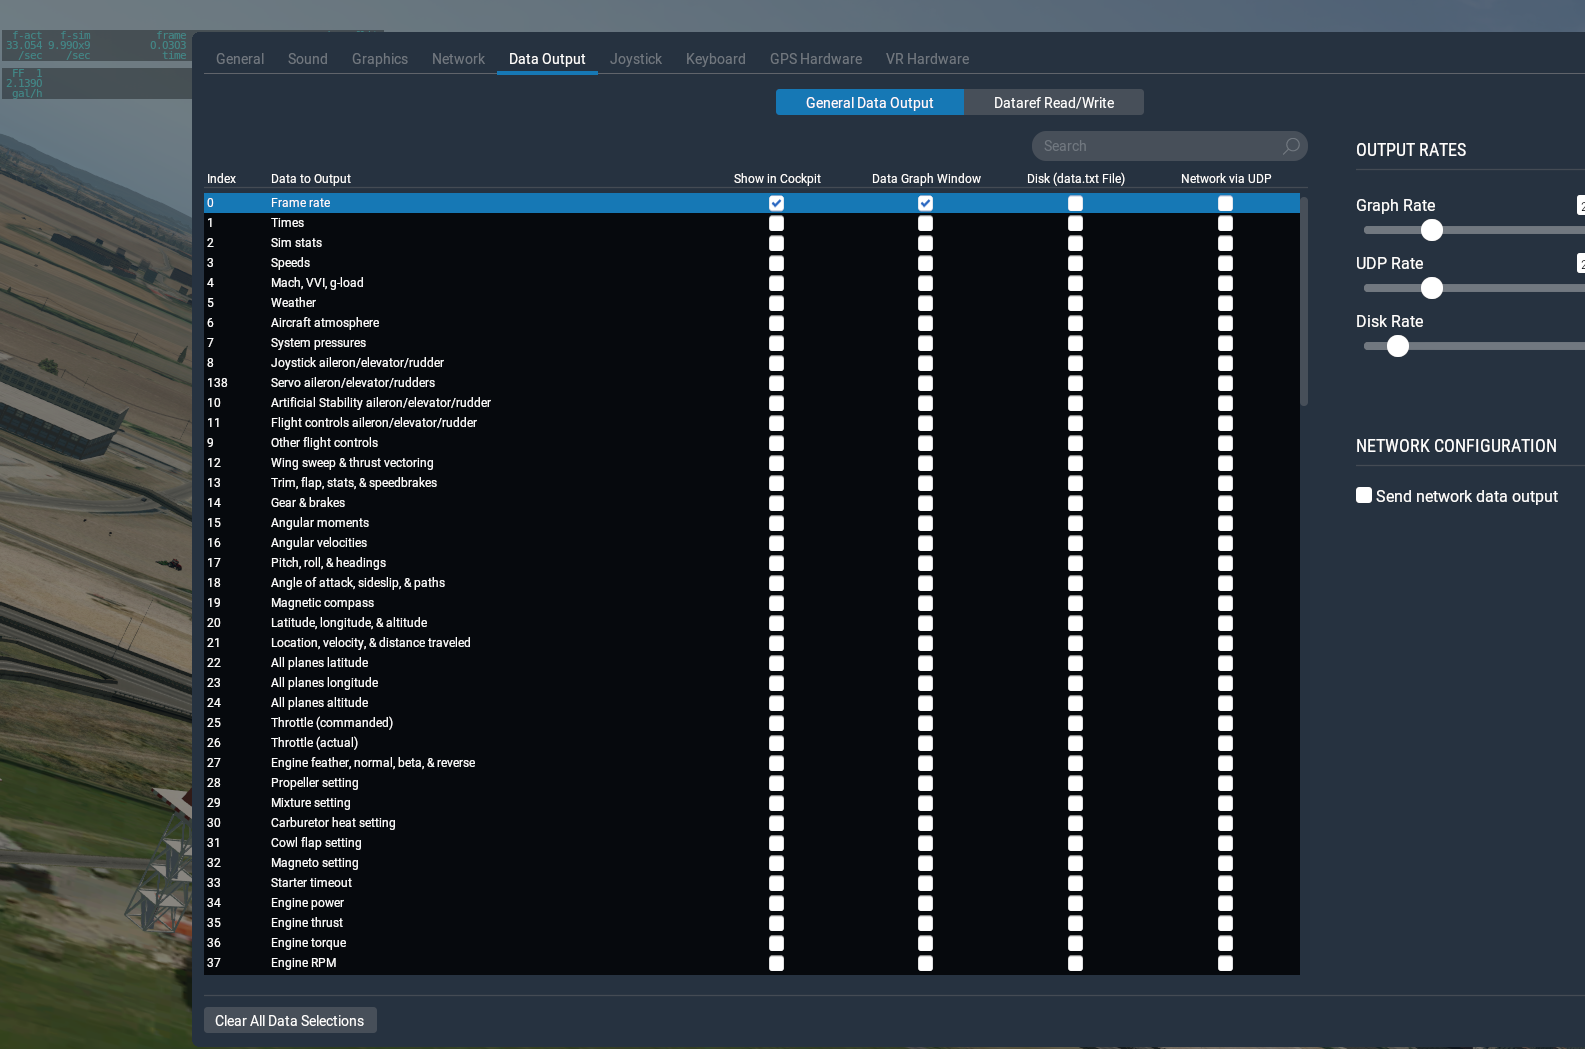Select Other flight controls row
1585x1049 pixels.
pos(752,443)
